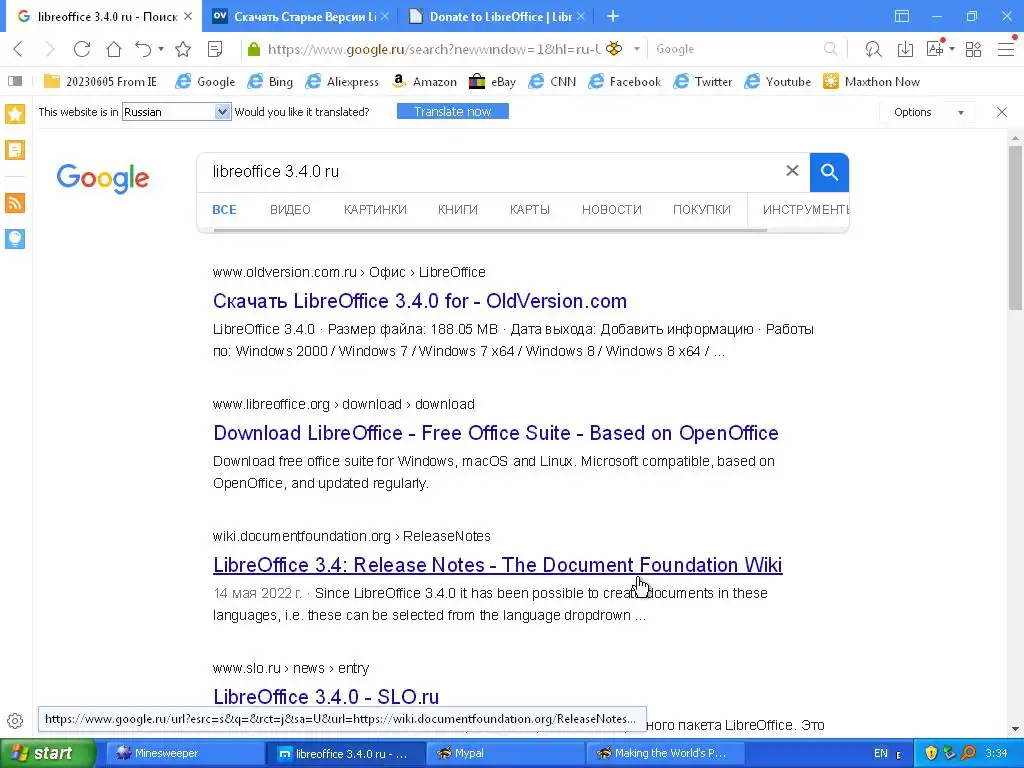
Task: Select the КАРТИНКИ search tab
Action: 375,210
